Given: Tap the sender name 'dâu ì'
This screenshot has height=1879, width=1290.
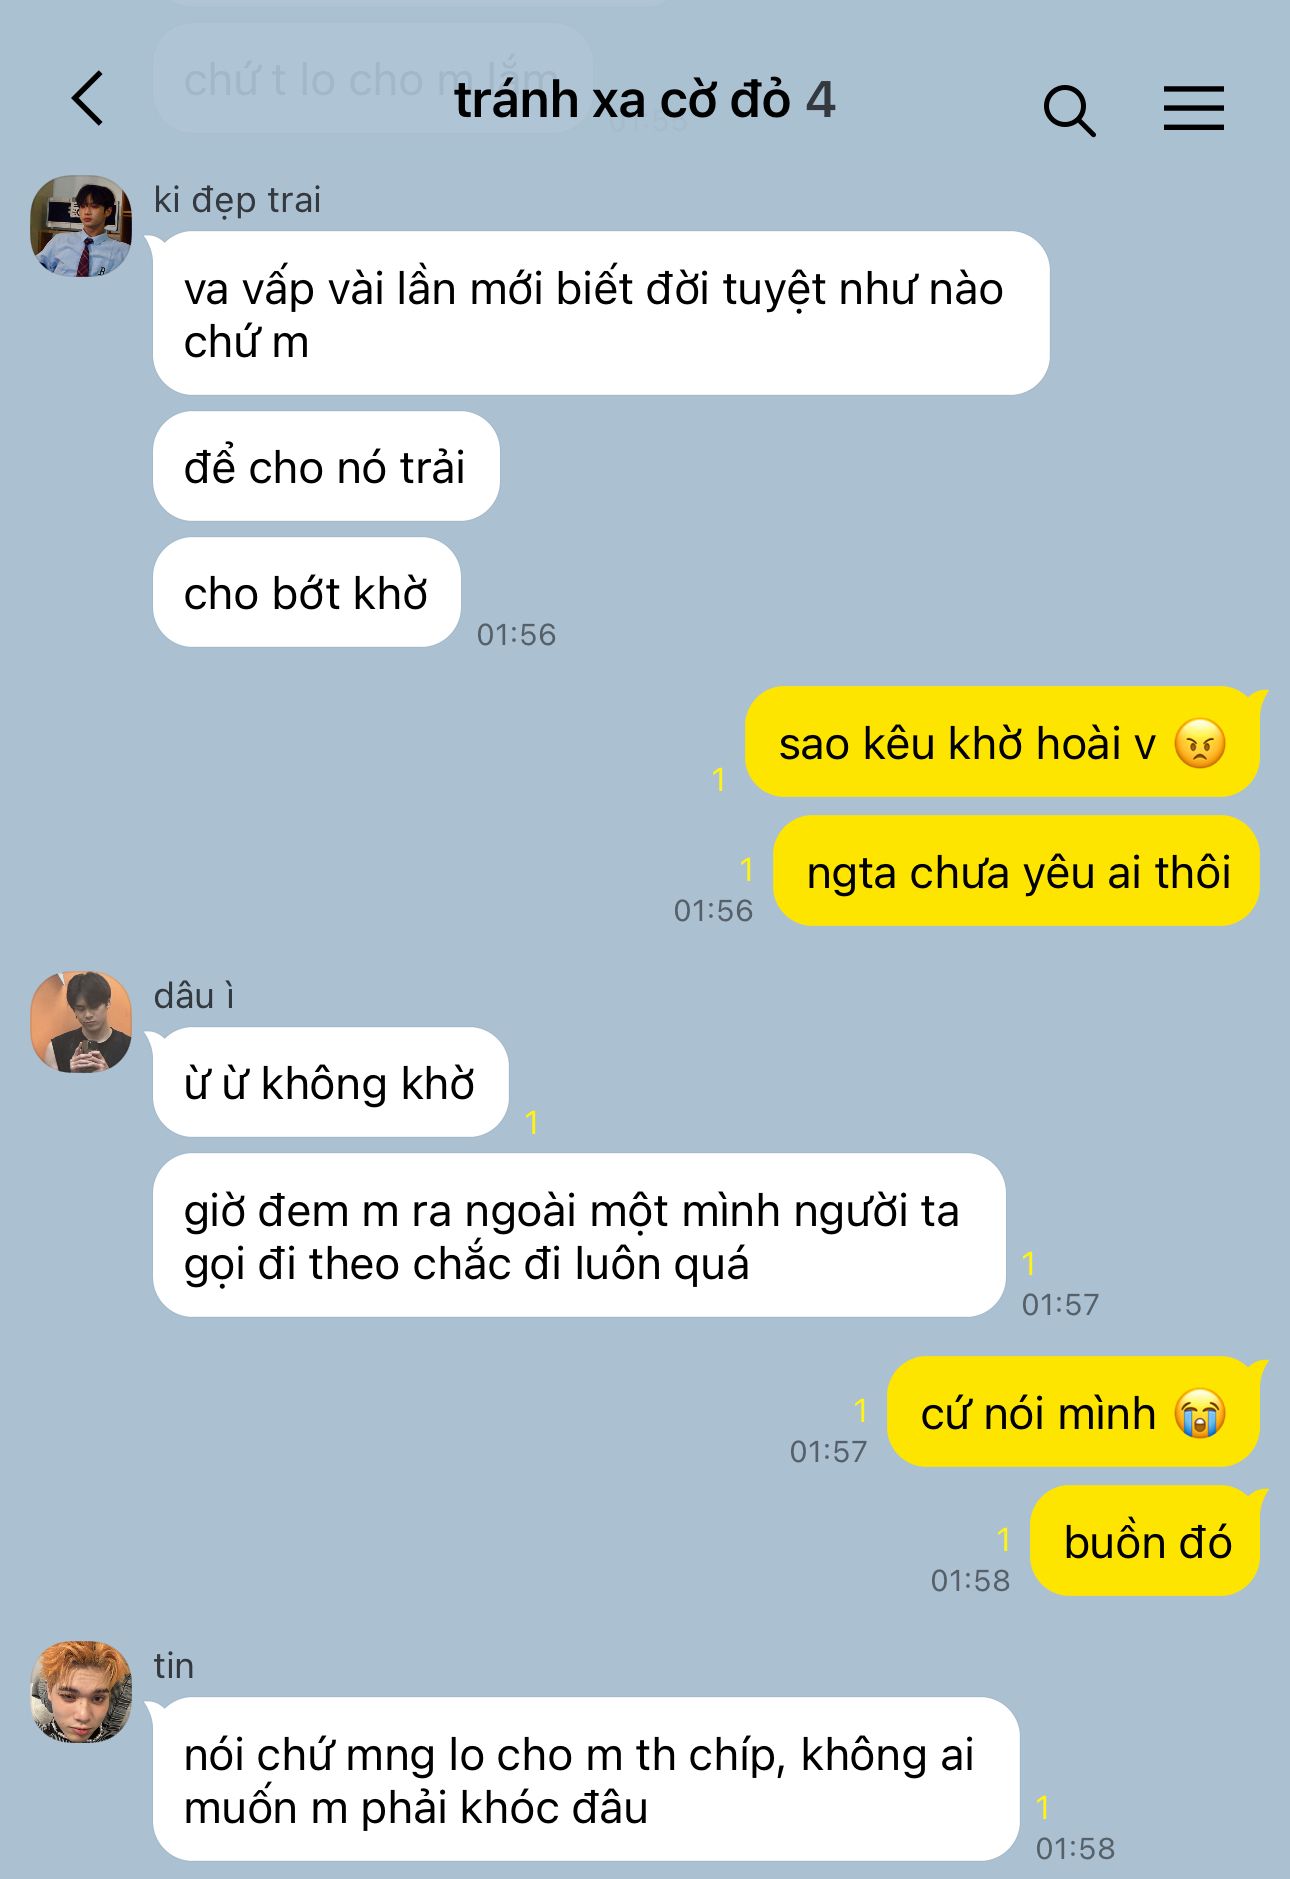Looking at the screenshot, I should coord(194,996).
